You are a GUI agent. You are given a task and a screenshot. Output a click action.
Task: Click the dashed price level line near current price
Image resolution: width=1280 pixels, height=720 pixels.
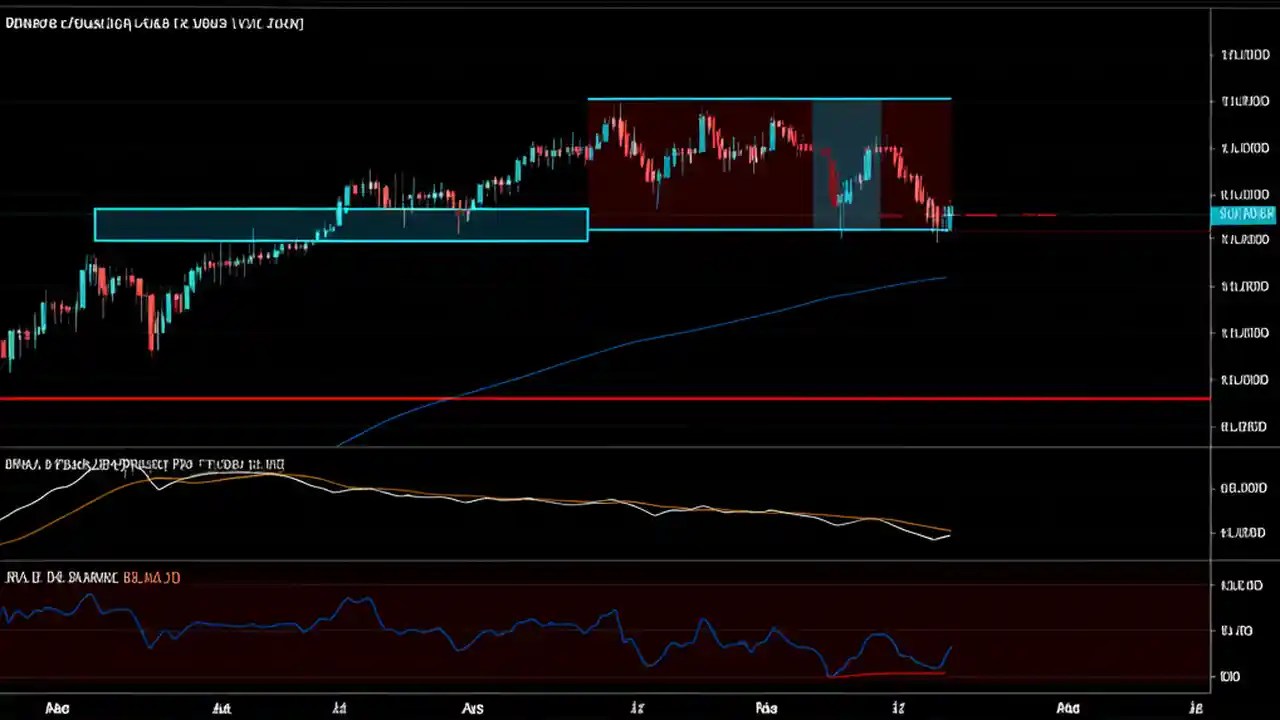[1010, 214]
